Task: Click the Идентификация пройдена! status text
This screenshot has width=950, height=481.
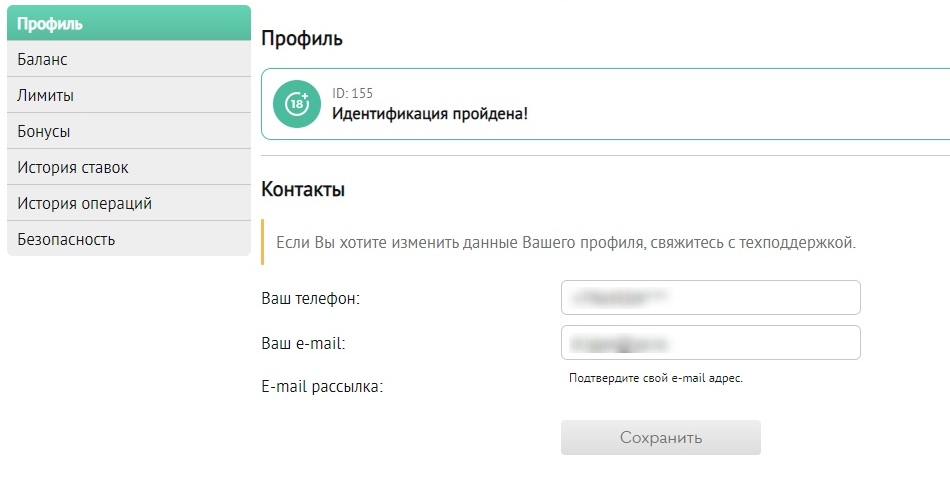Action: pyautogui.click(x=430, y=114)
